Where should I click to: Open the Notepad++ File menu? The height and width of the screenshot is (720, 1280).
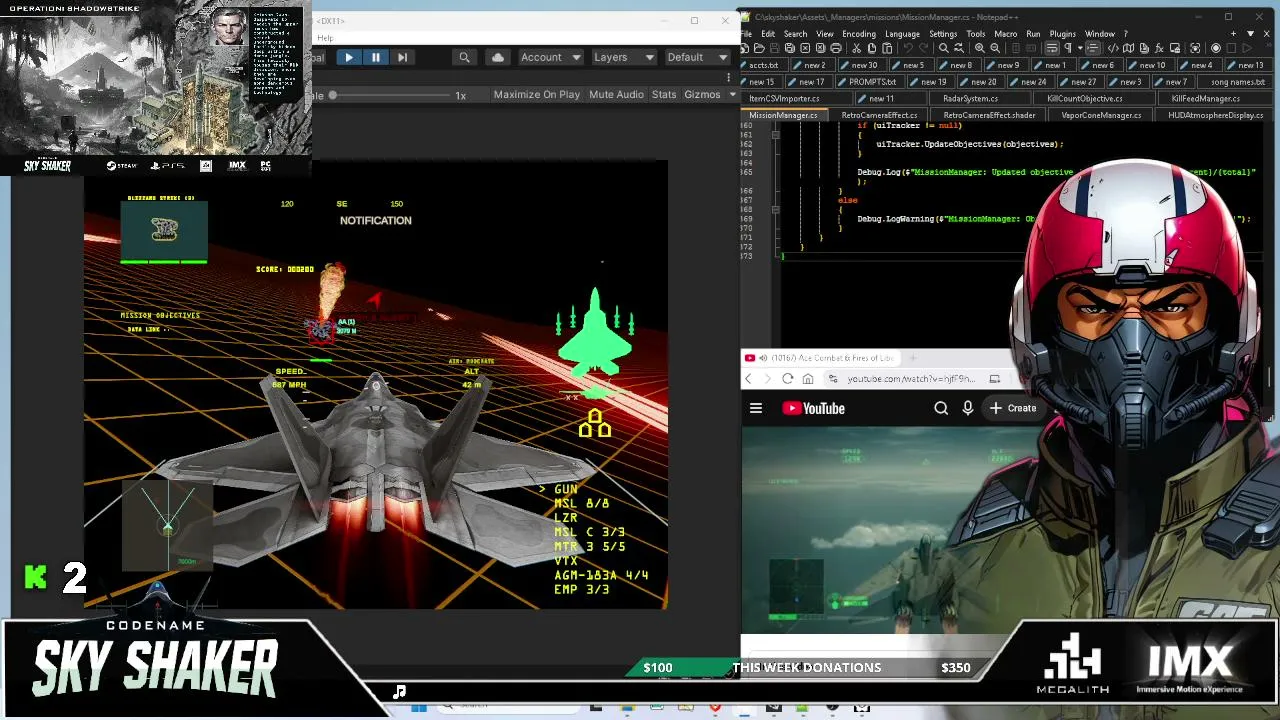[746, 34]
